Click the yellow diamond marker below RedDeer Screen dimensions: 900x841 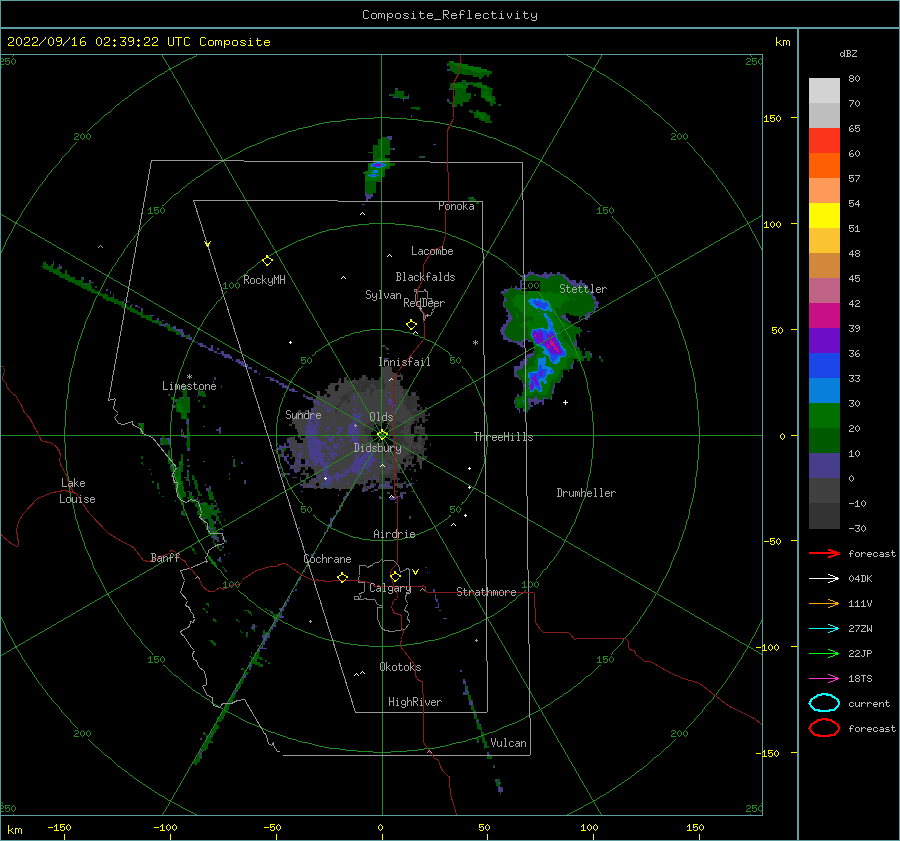(412, 325)
